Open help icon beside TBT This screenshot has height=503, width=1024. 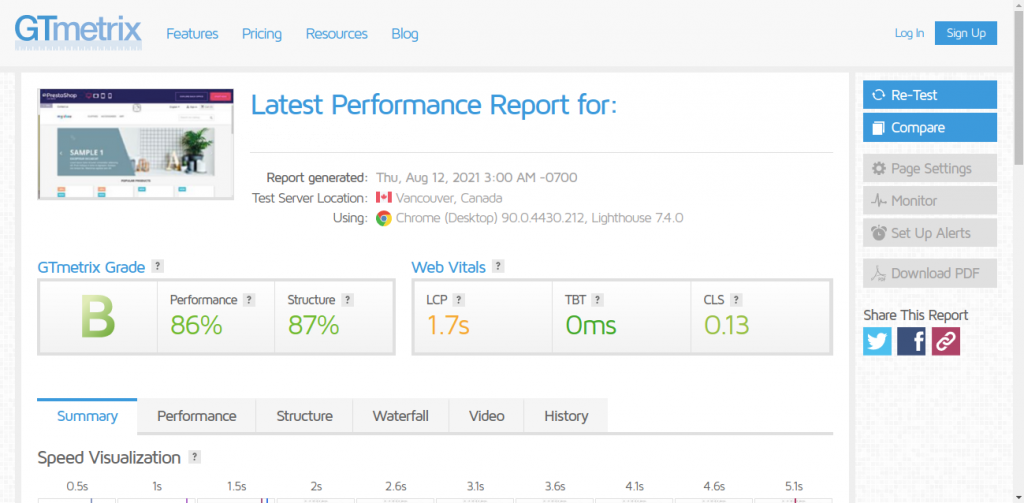(597, 300)
